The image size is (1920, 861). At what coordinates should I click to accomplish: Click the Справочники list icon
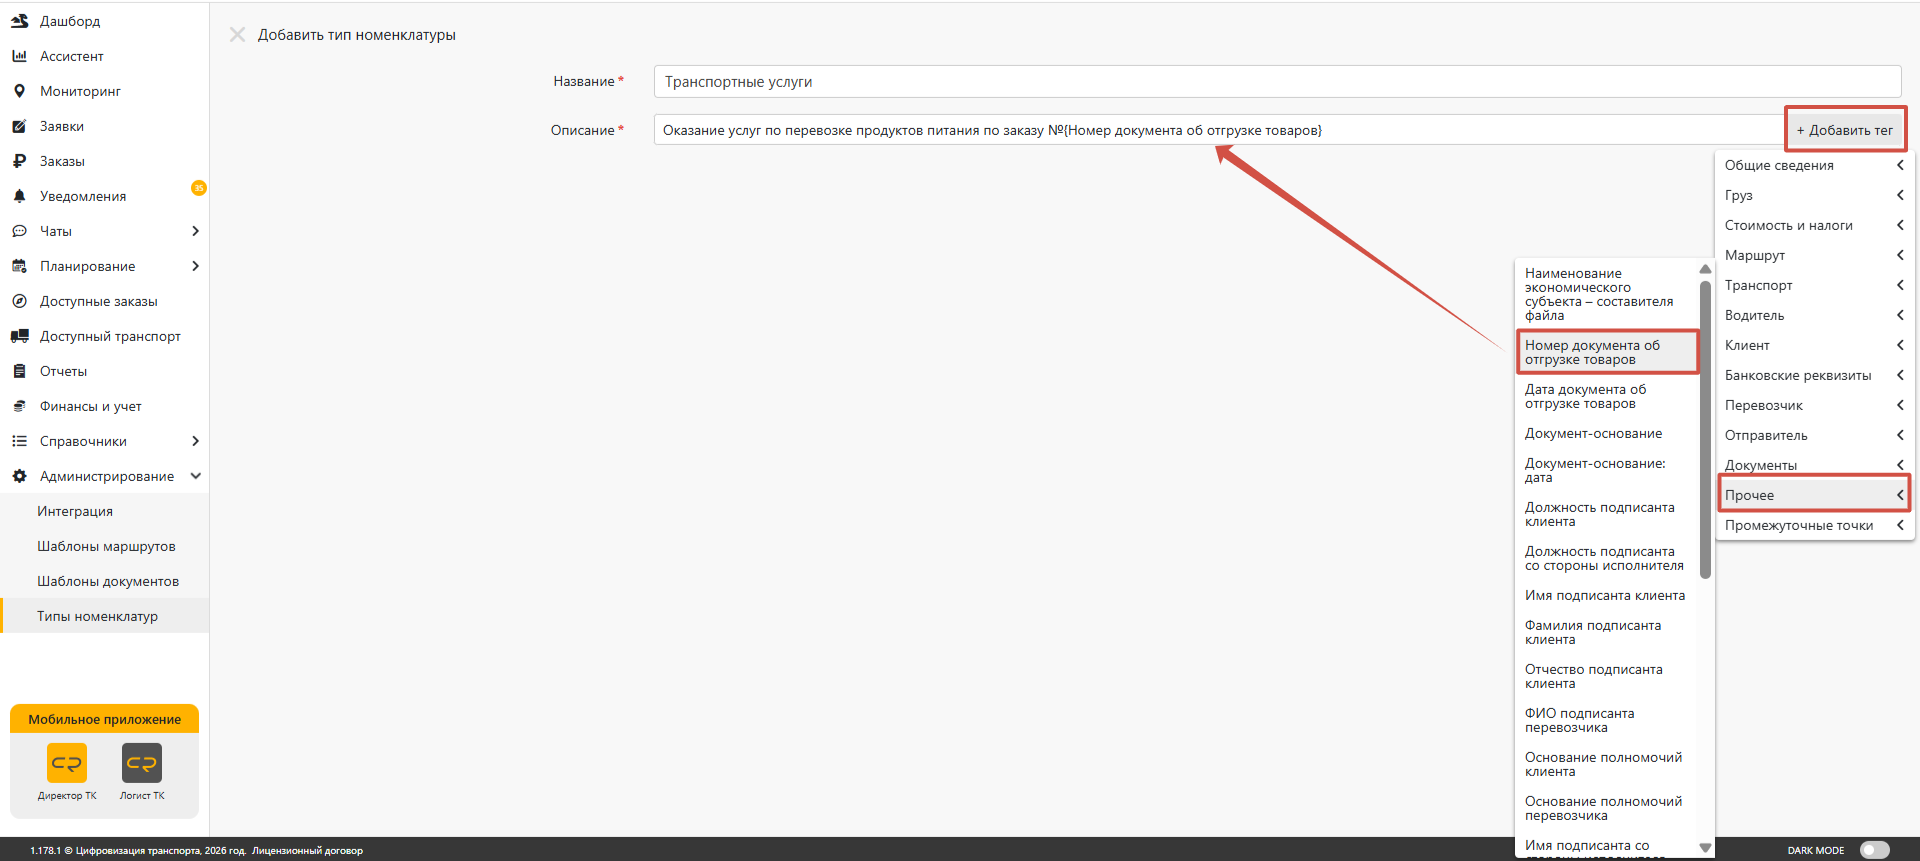tap(19, 441)
